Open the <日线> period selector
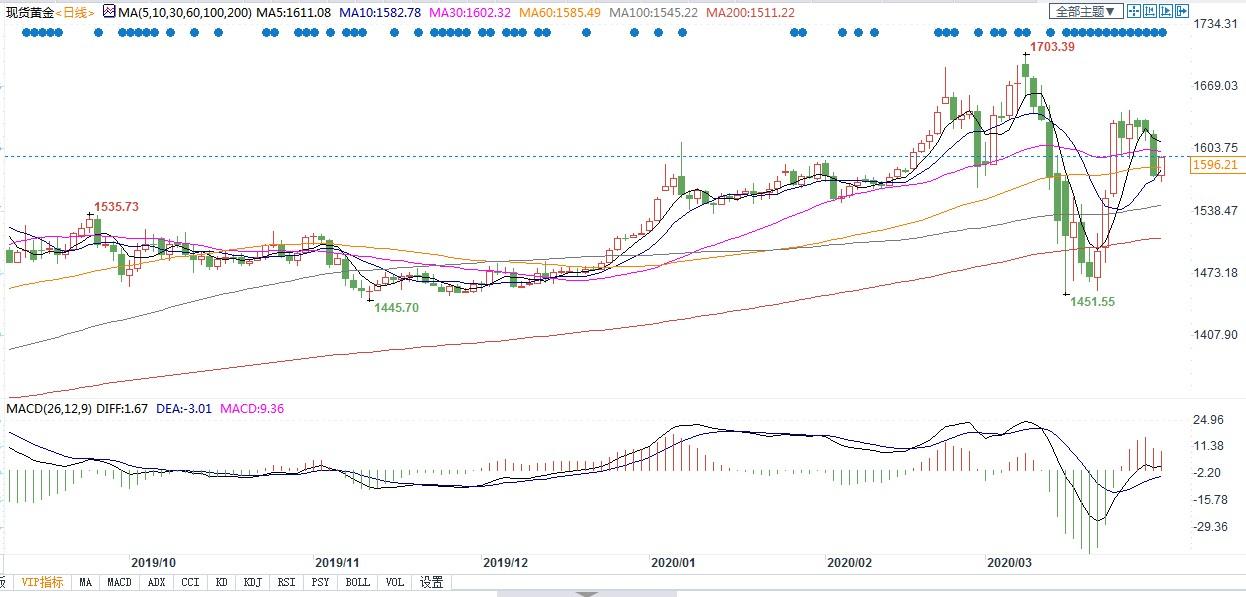 coord(76,12)
